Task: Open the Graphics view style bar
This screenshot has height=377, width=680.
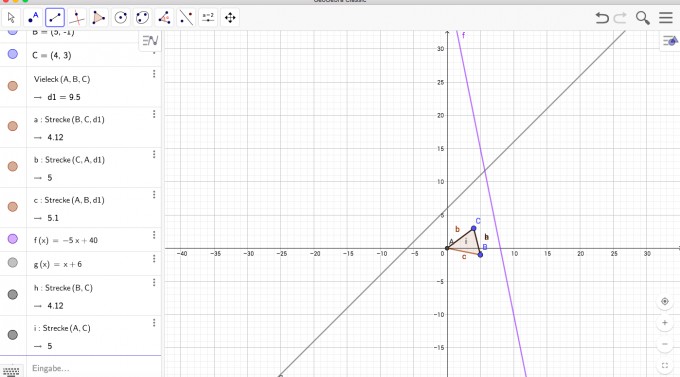Action: [x=670, y=41]
